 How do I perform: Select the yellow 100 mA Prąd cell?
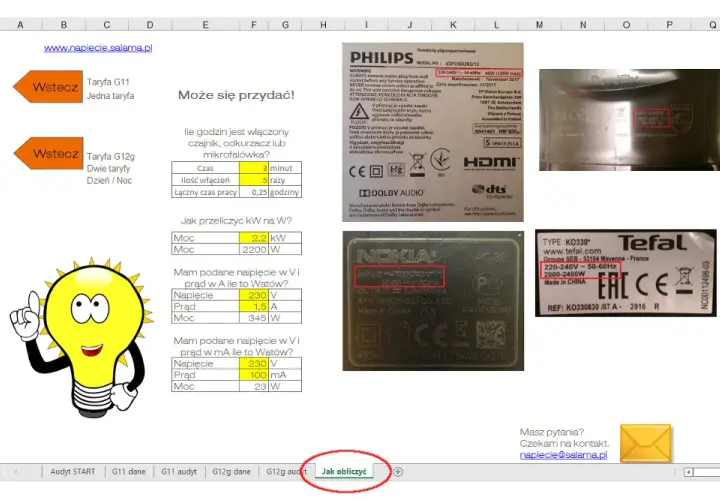point(253,375)
